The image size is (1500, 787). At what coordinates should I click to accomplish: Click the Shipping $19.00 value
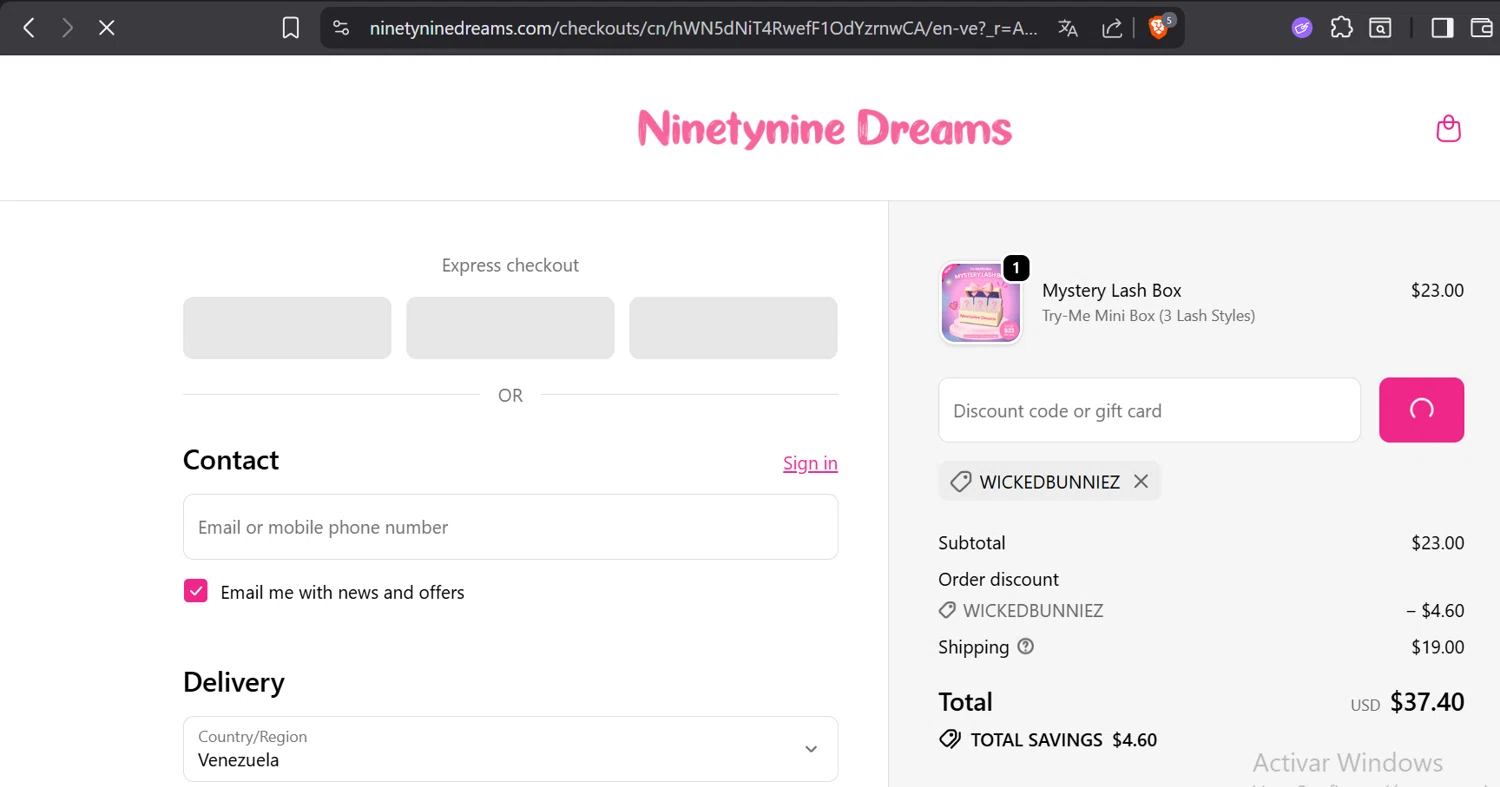click(1437, 647)
